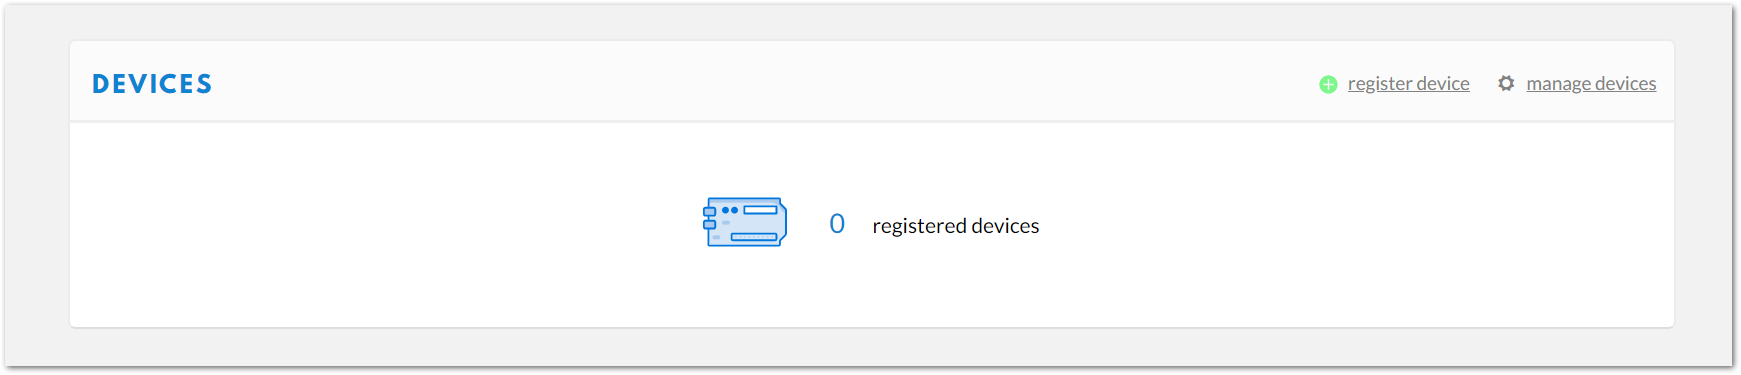Choose the settings cog in Devices header

pos(1506,84)
